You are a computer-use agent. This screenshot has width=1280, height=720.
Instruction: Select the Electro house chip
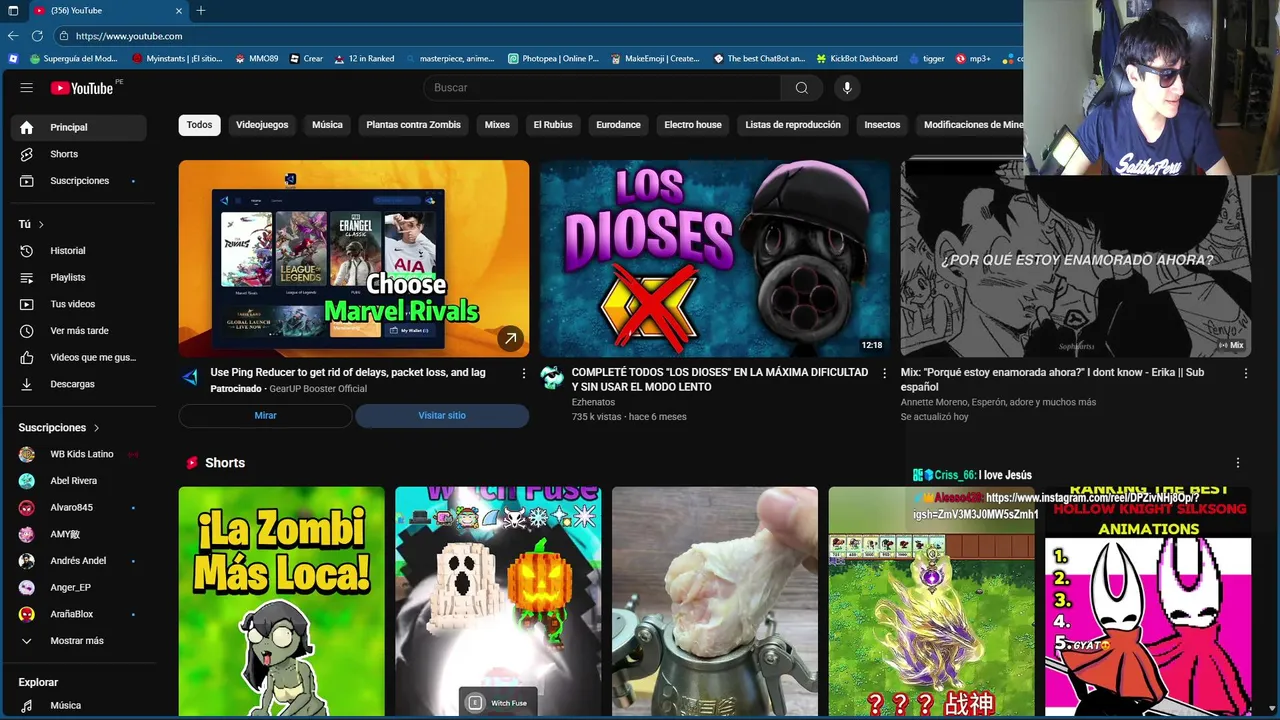point(693,125)
